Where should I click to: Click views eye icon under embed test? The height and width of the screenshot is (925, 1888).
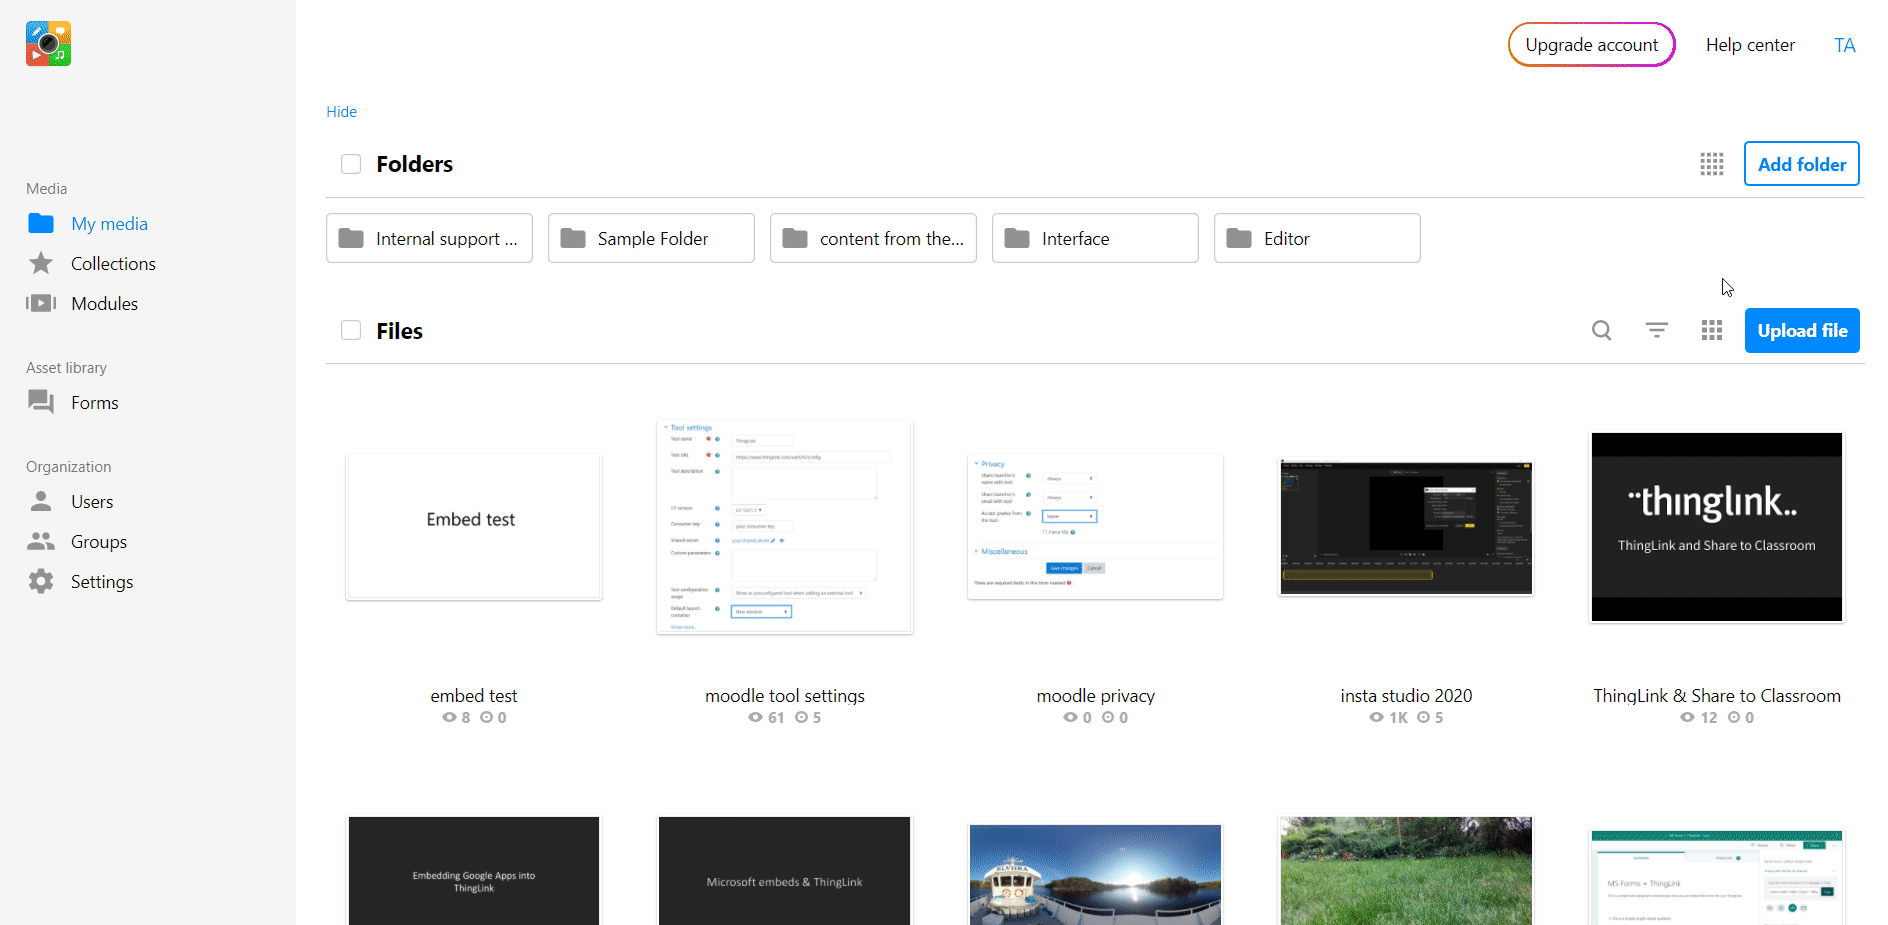click(449, 718)
